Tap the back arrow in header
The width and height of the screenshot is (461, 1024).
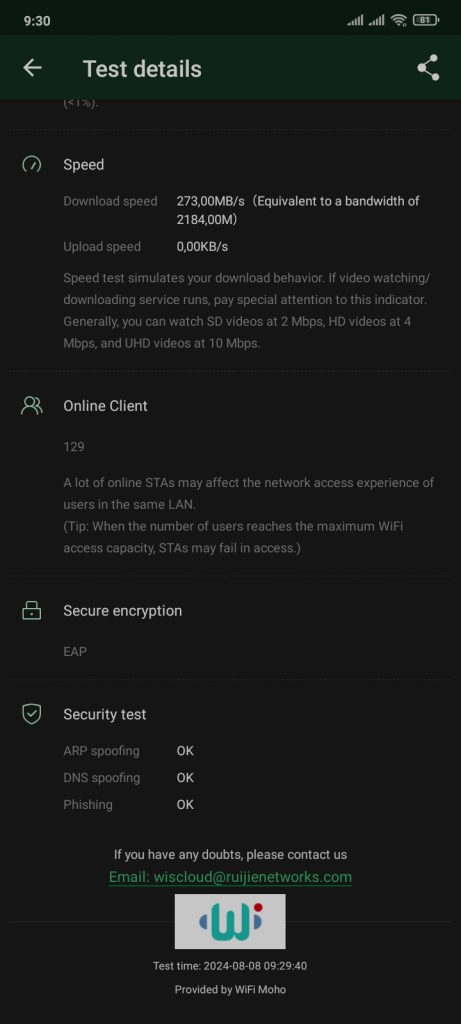[x=32, y=68]
